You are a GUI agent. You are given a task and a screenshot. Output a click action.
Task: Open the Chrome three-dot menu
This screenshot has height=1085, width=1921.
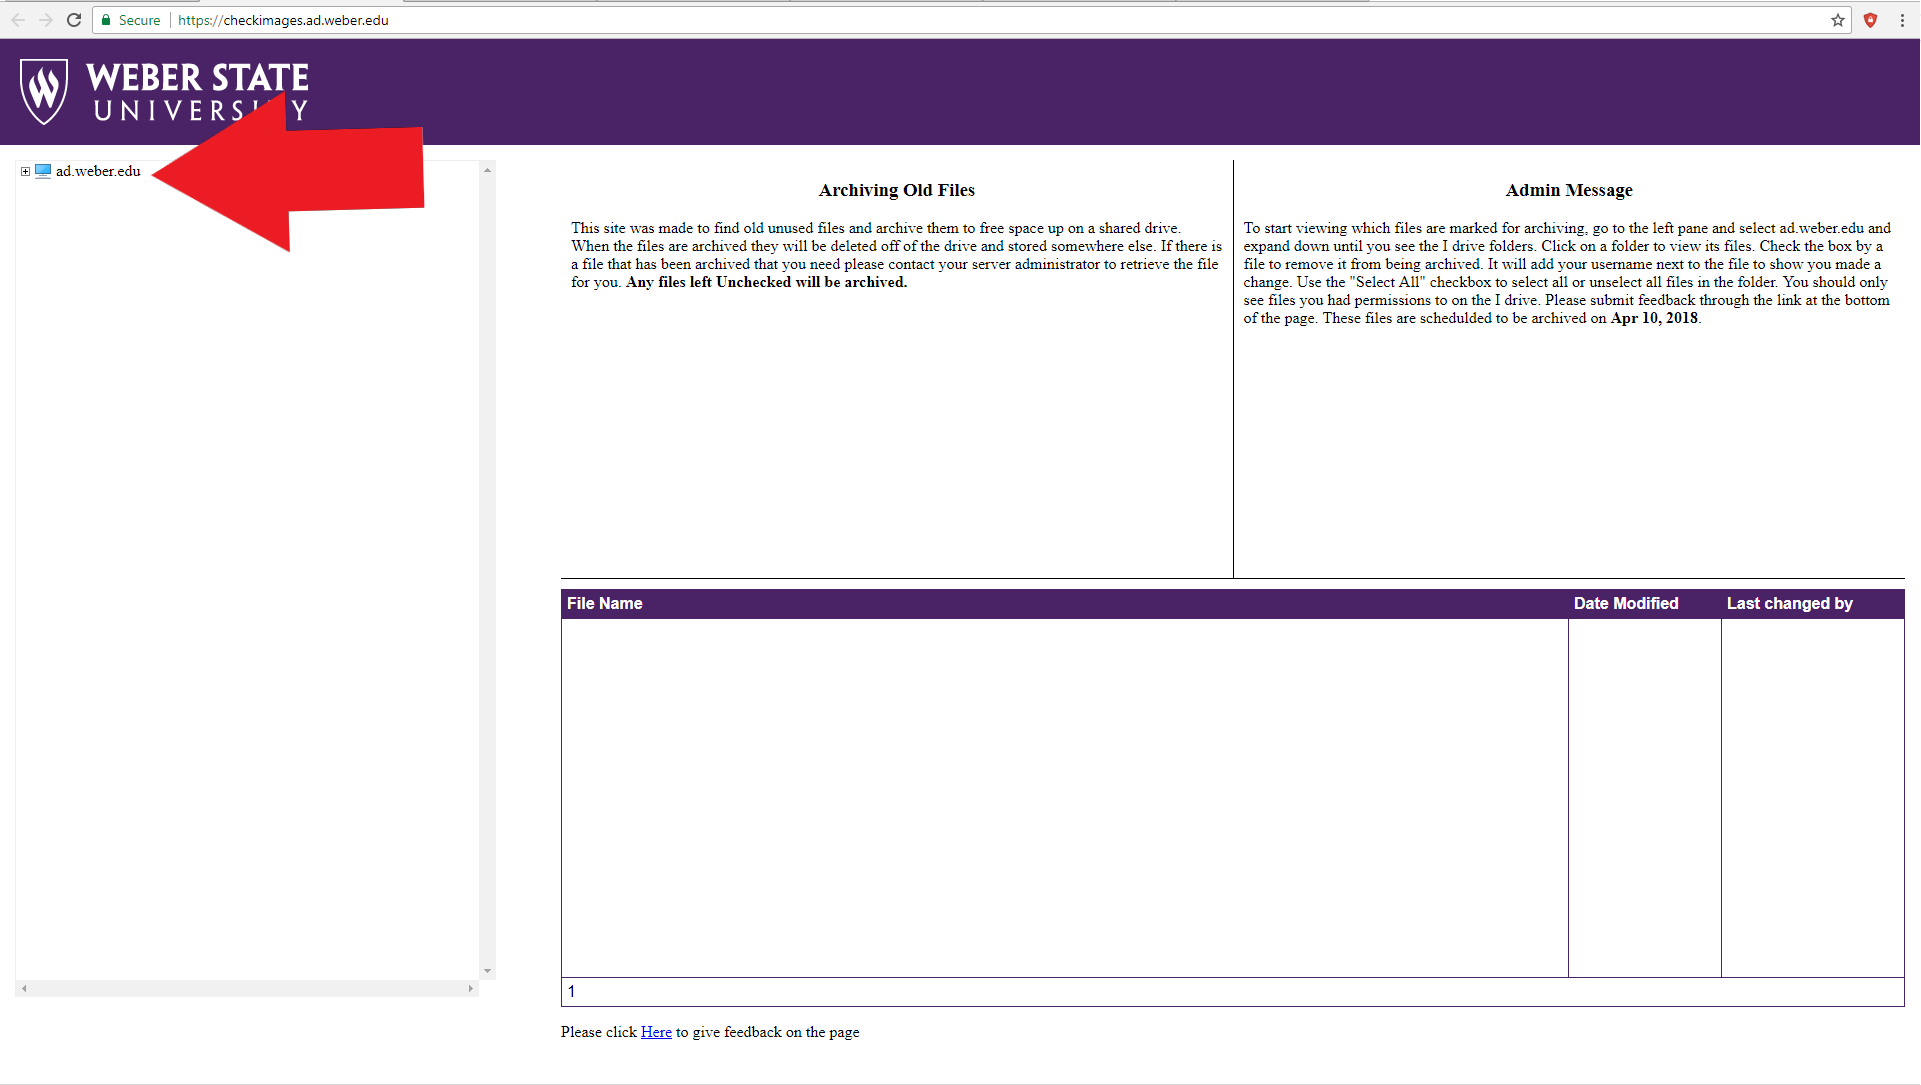(1902, 20)
